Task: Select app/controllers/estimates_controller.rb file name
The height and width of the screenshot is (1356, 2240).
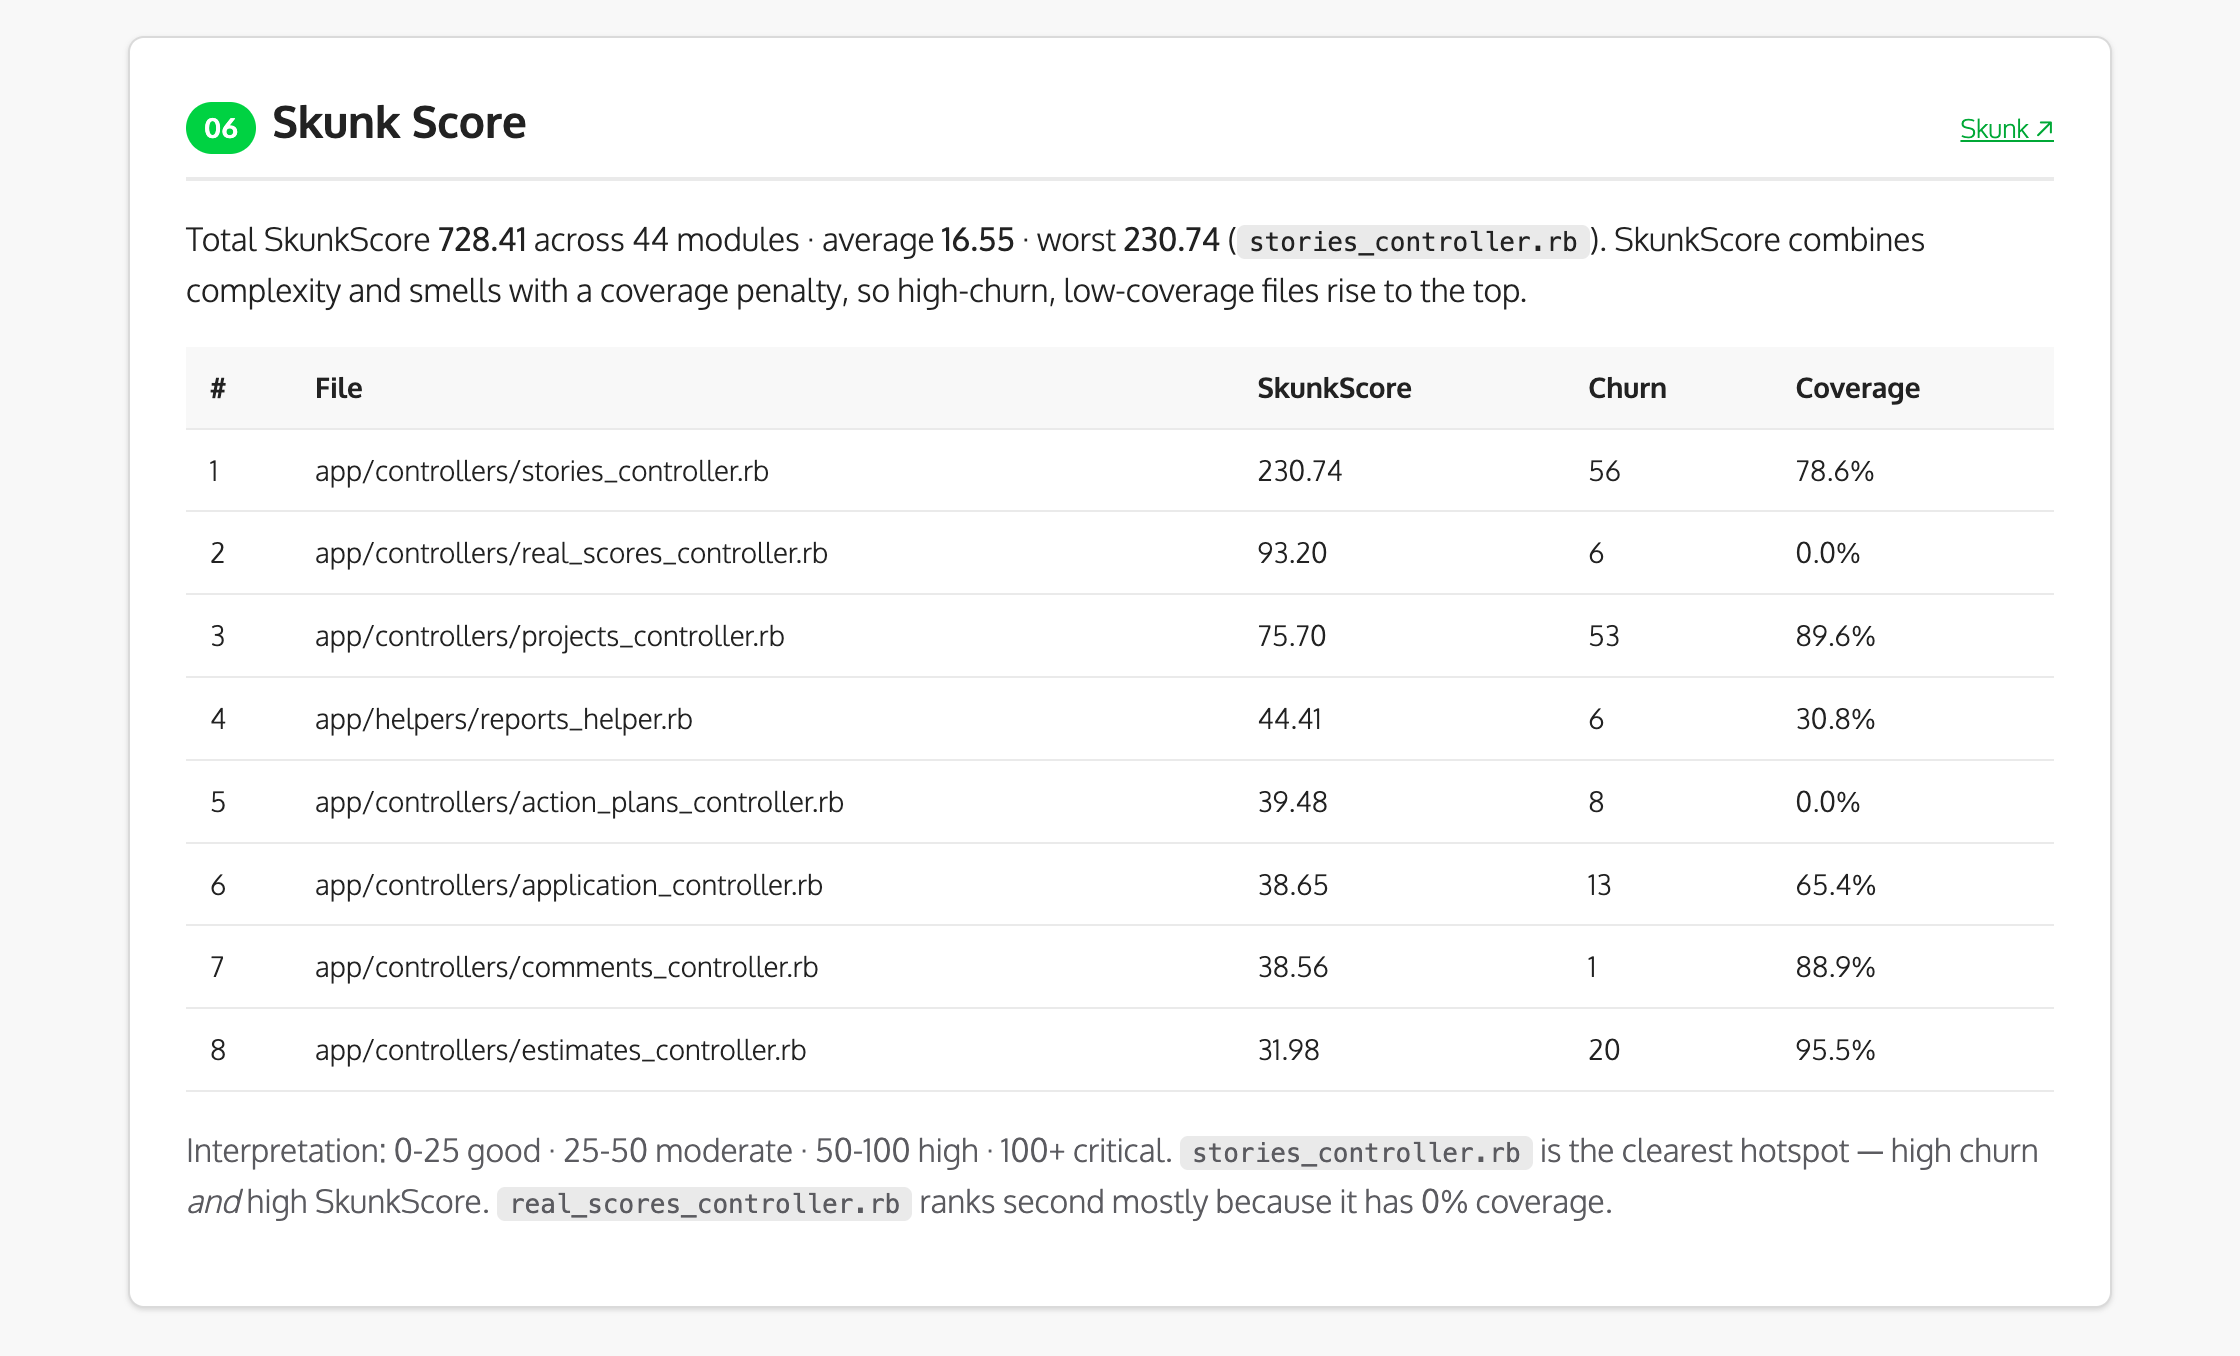Action: (x=560, y=1050)
